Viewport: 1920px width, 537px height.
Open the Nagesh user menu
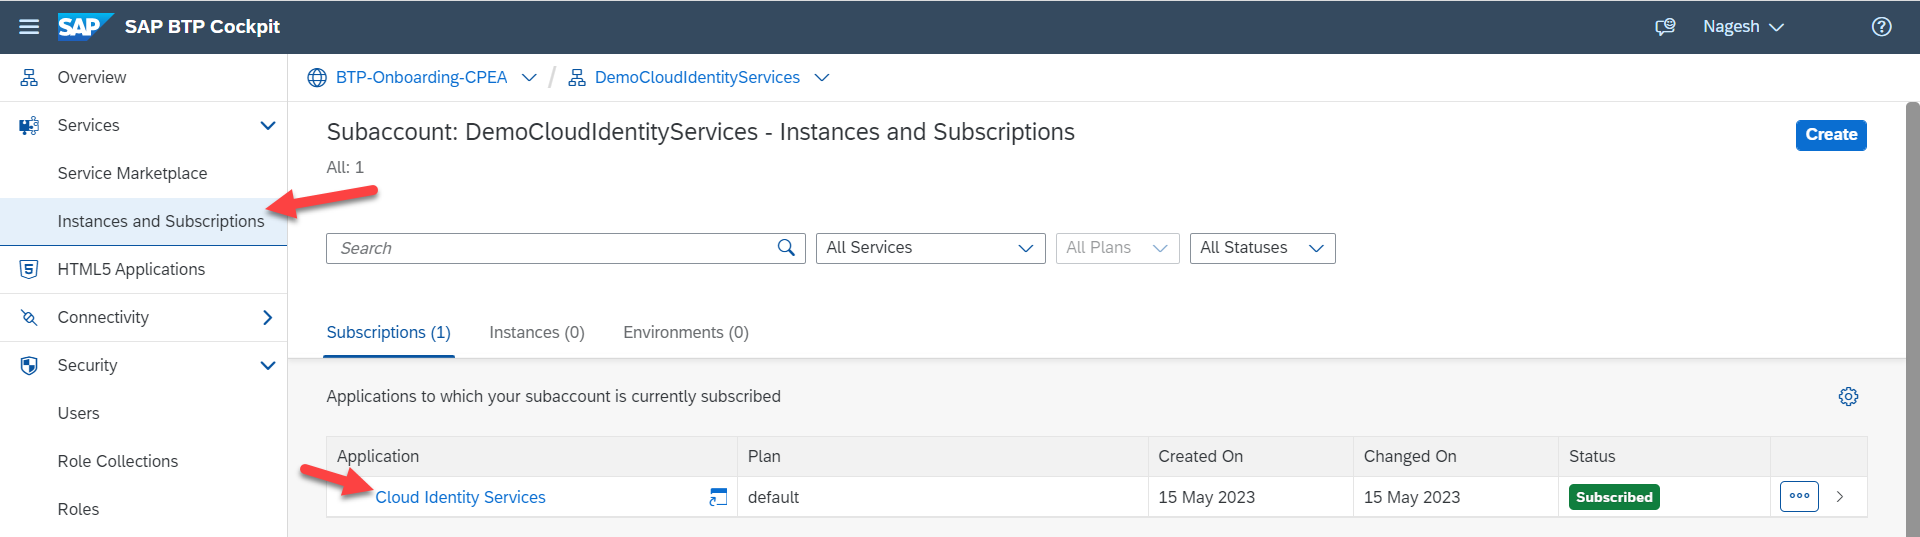tap(1743, 27)
